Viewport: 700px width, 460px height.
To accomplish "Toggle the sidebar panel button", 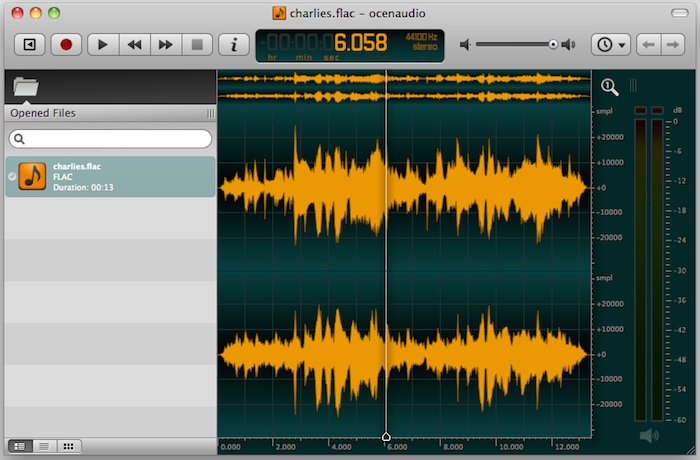I will pos(29,45).
